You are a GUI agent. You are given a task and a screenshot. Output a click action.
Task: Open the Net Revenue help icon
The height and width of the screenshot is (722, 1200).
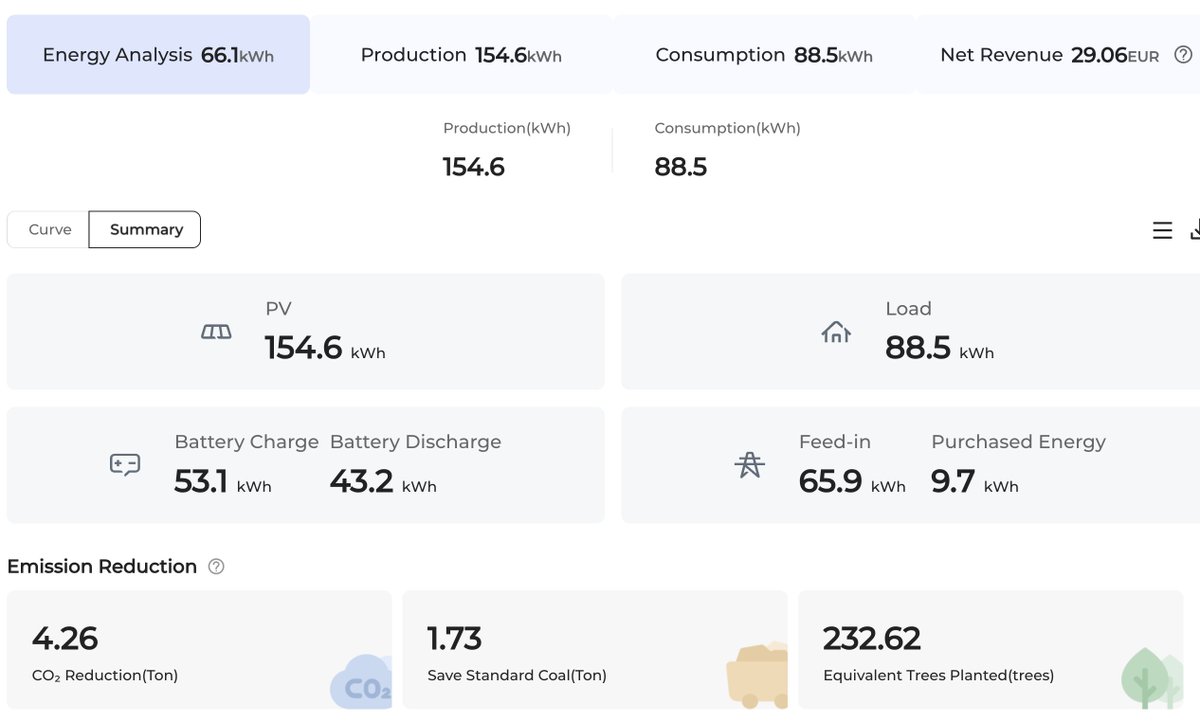[1183, 55]
